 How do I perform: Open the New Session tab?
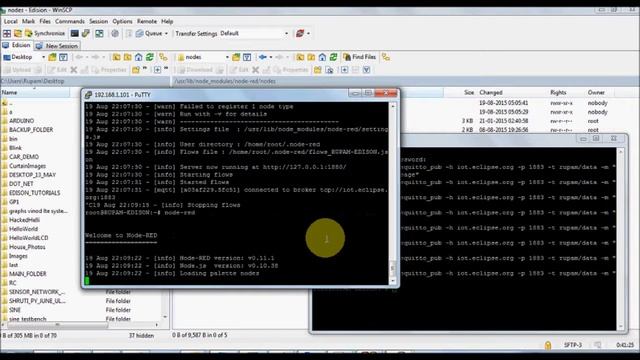pos(57,46)
